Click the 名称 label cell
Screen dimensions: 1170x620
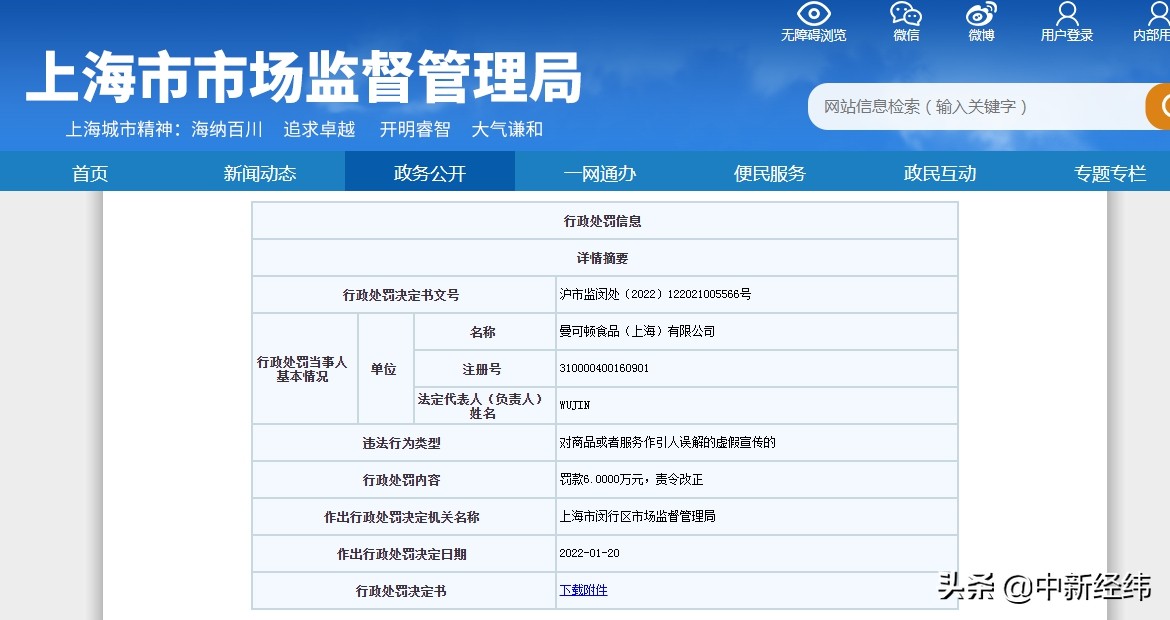pos(484,331)
